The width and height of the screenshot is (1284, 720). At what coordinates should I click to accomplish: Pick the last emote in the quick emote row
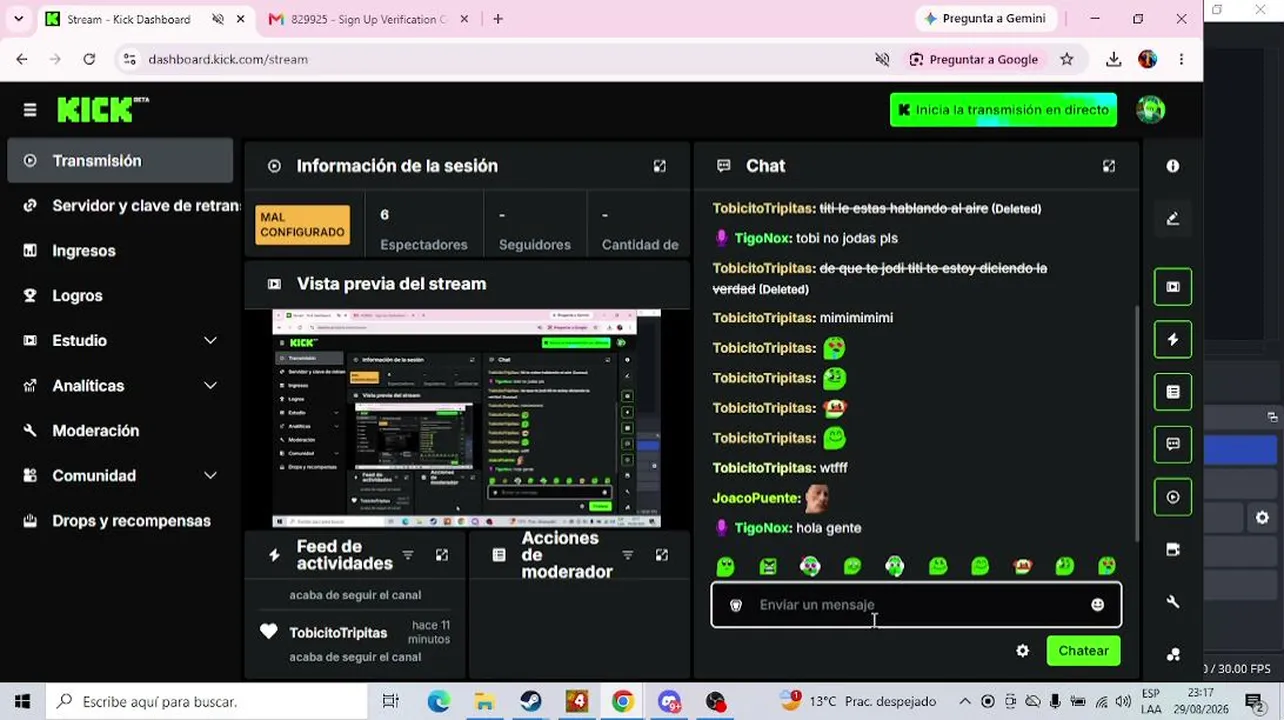pos(1107,567)
